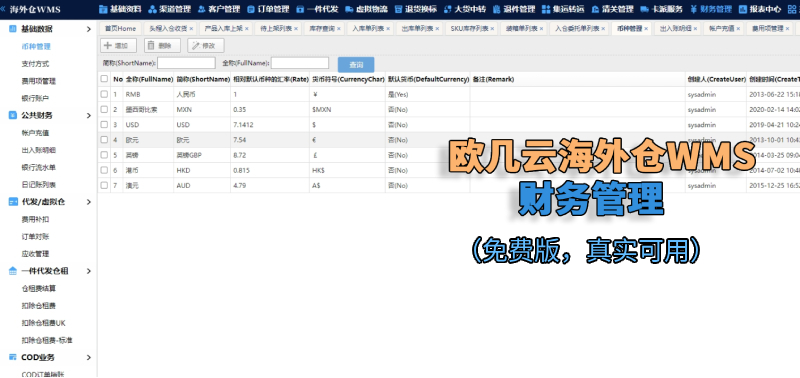Open the 大货中转 menu icon
Viewport: 800px width, 378px height.
tap(448, 9)
